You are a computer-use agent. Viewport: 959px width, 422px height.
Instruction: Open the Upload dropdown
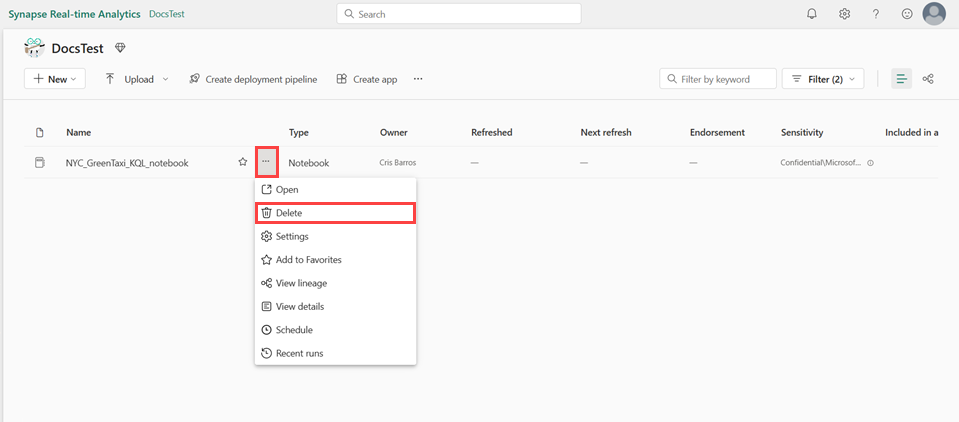[137, 79]
